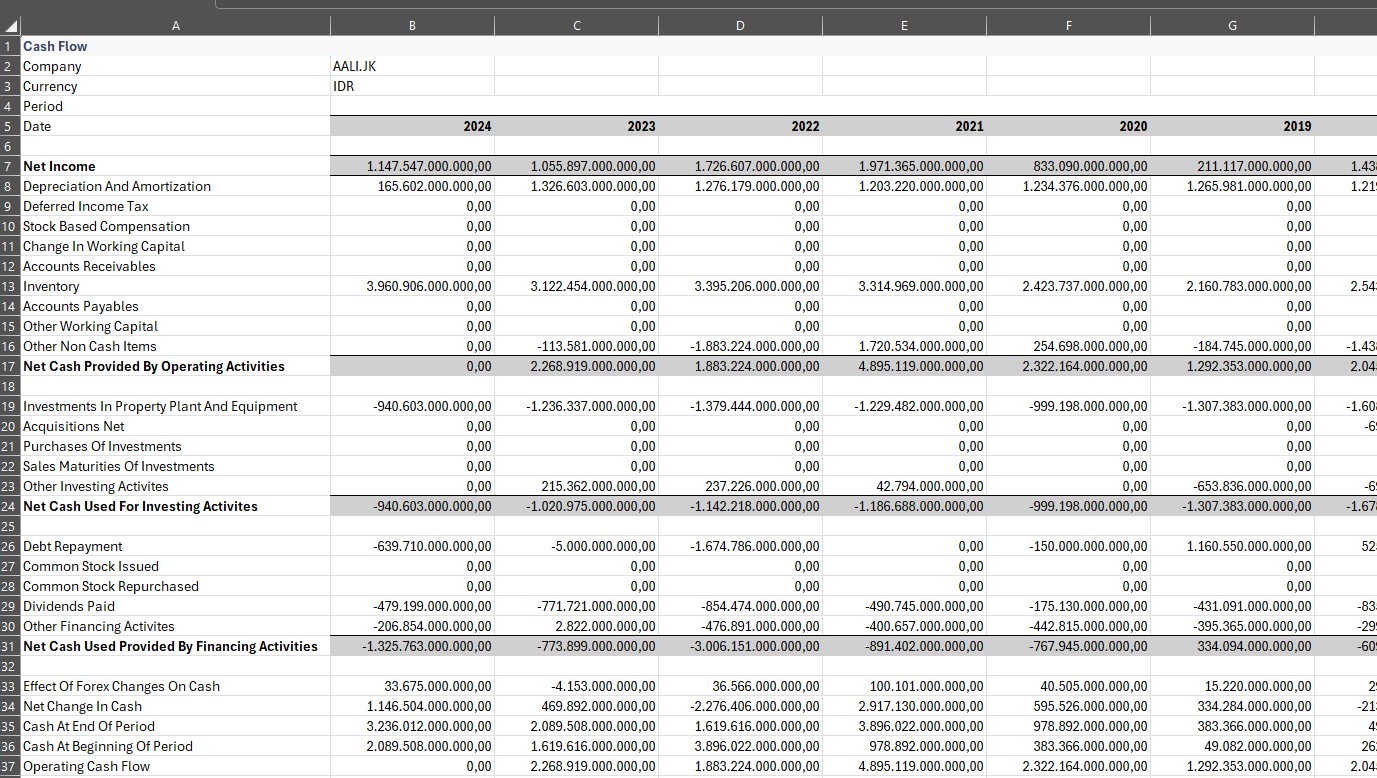Select row 7 header
Viewport: 1377px width, 778px height.
point(10,166)
